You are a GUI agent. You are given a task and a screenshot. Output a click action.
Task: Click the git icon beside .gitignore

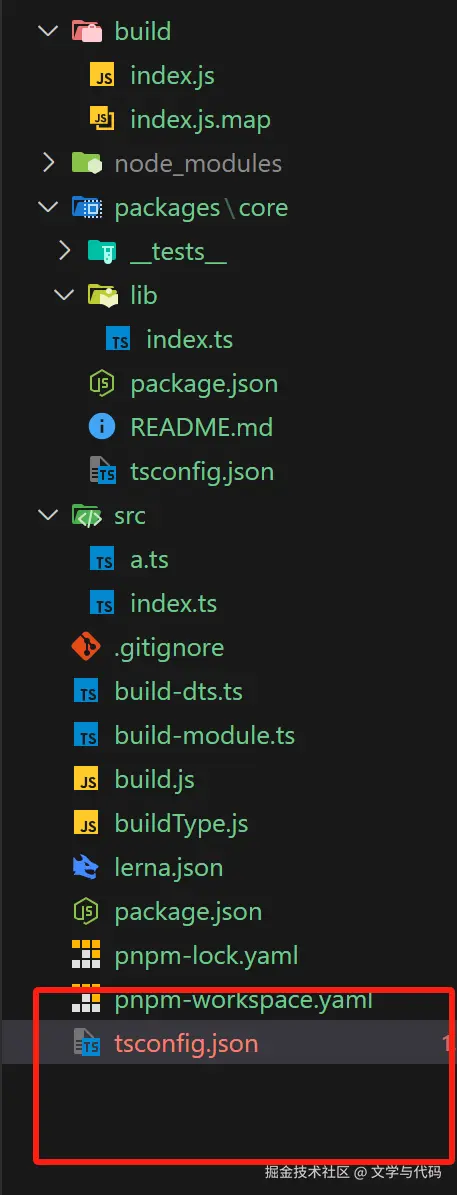click(86, 647)
